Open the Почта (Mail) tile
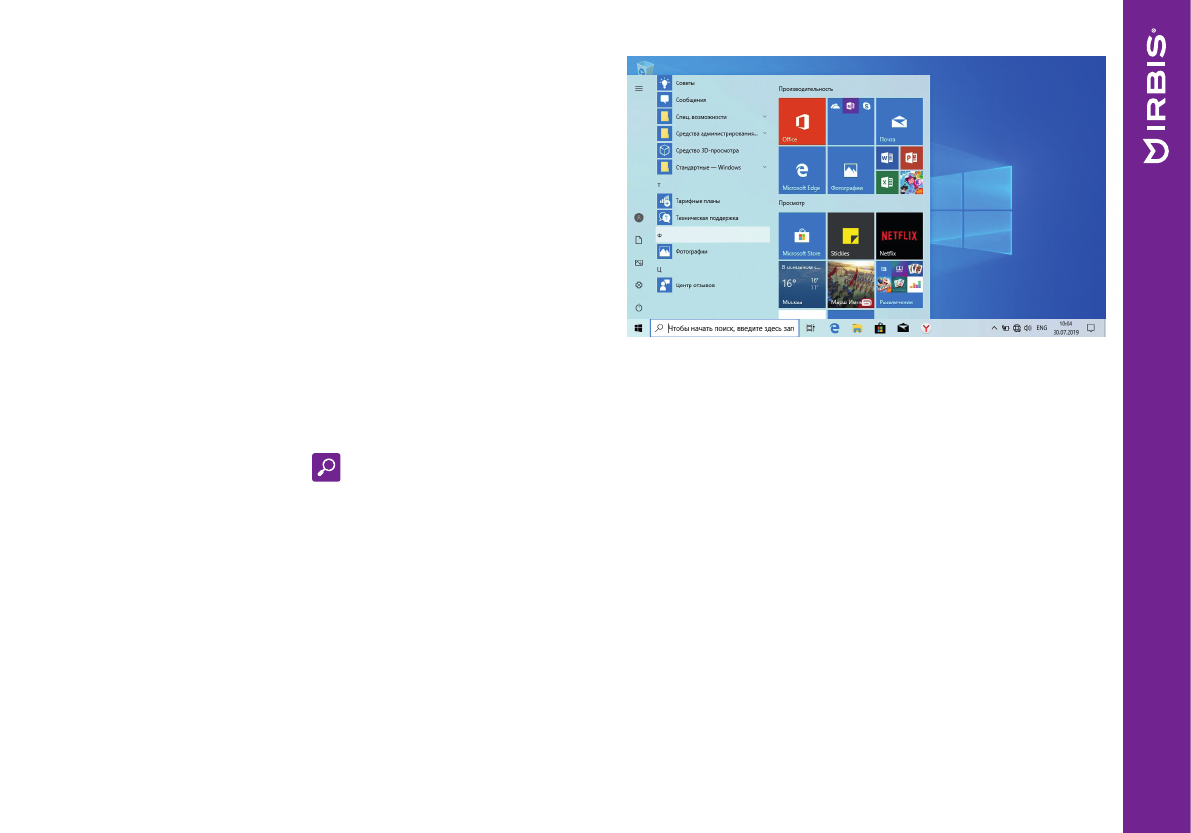The width and height of the screenshot is (1191, 833). (x=898, y=122)
